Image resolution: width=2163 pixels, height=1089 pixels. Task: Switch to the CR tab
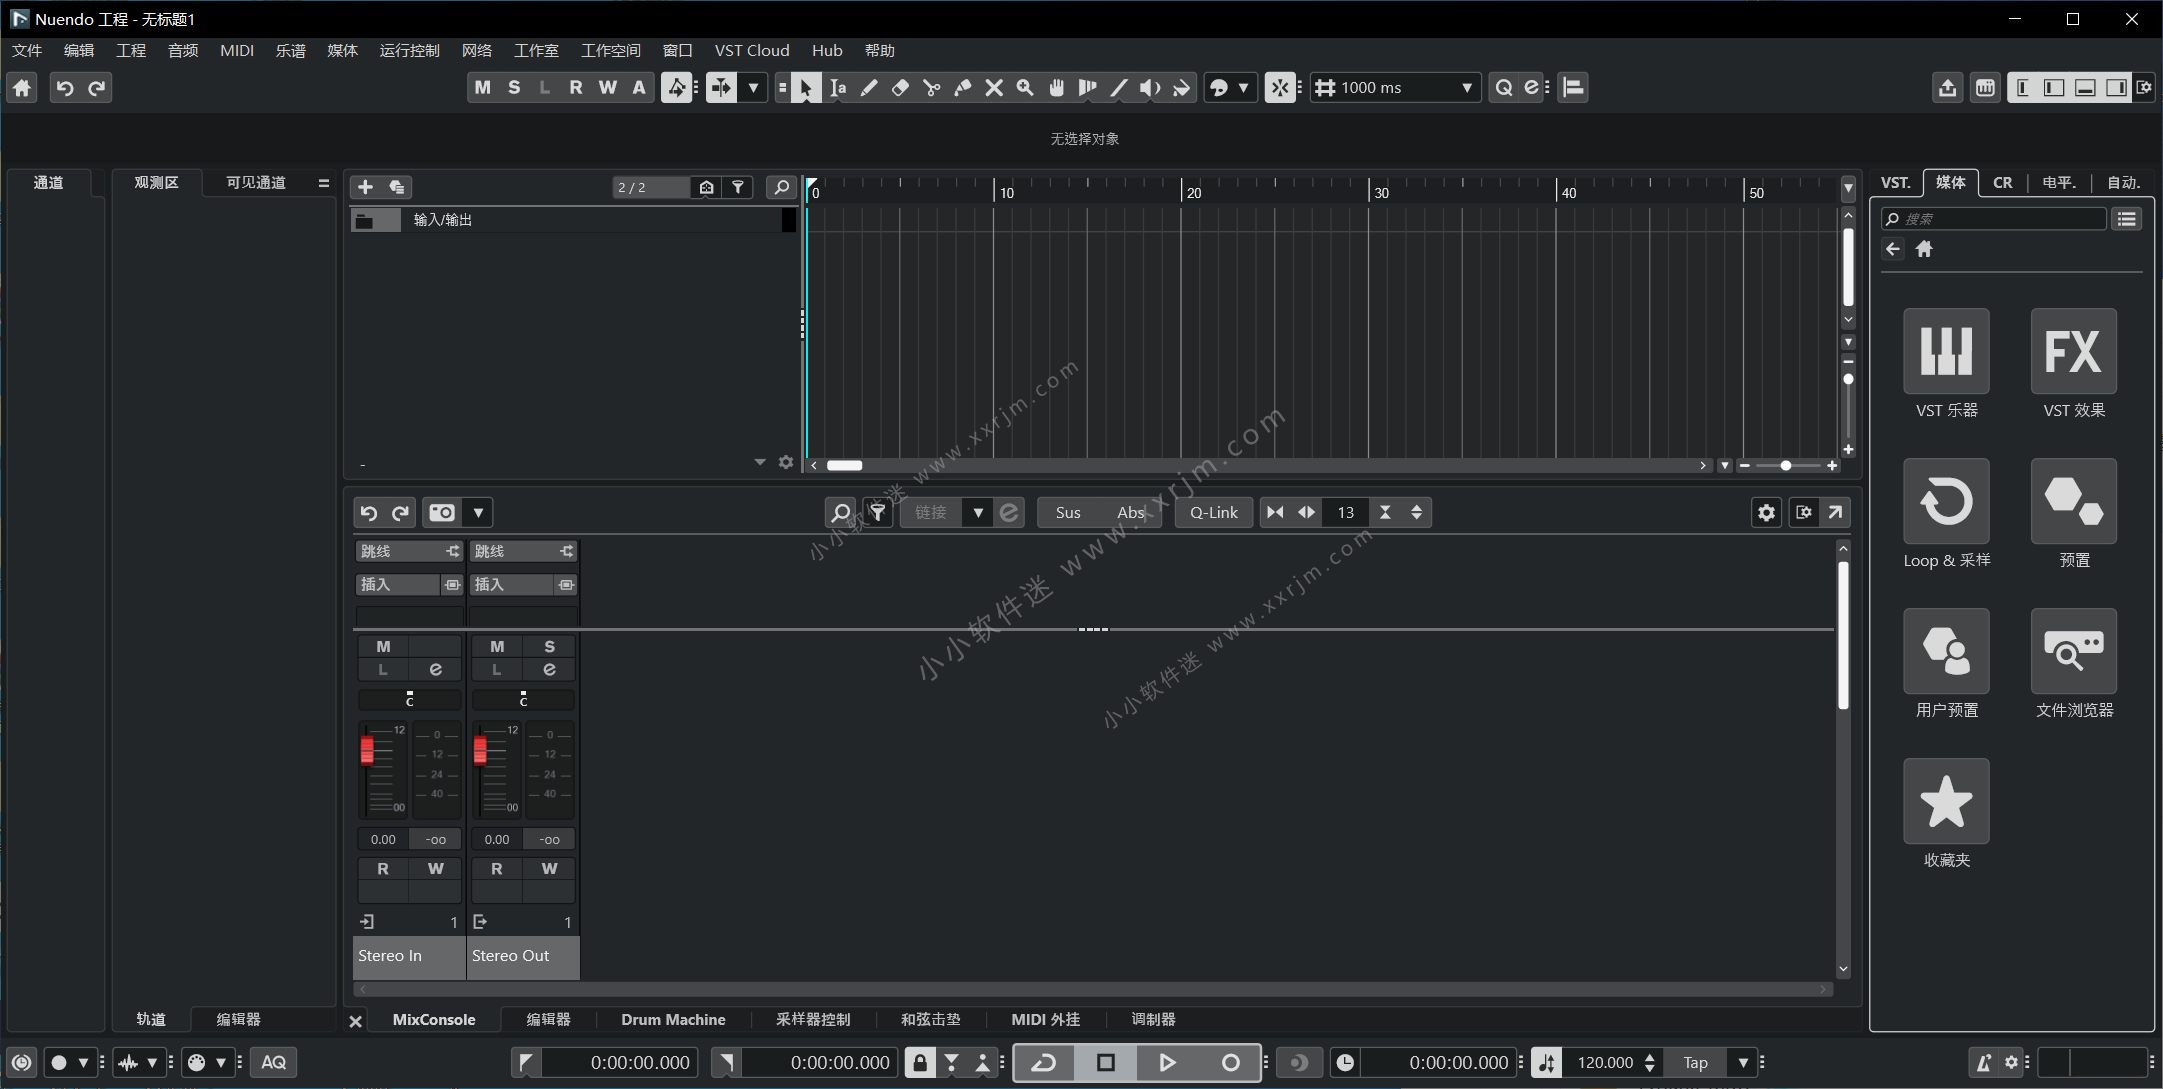2002,182
